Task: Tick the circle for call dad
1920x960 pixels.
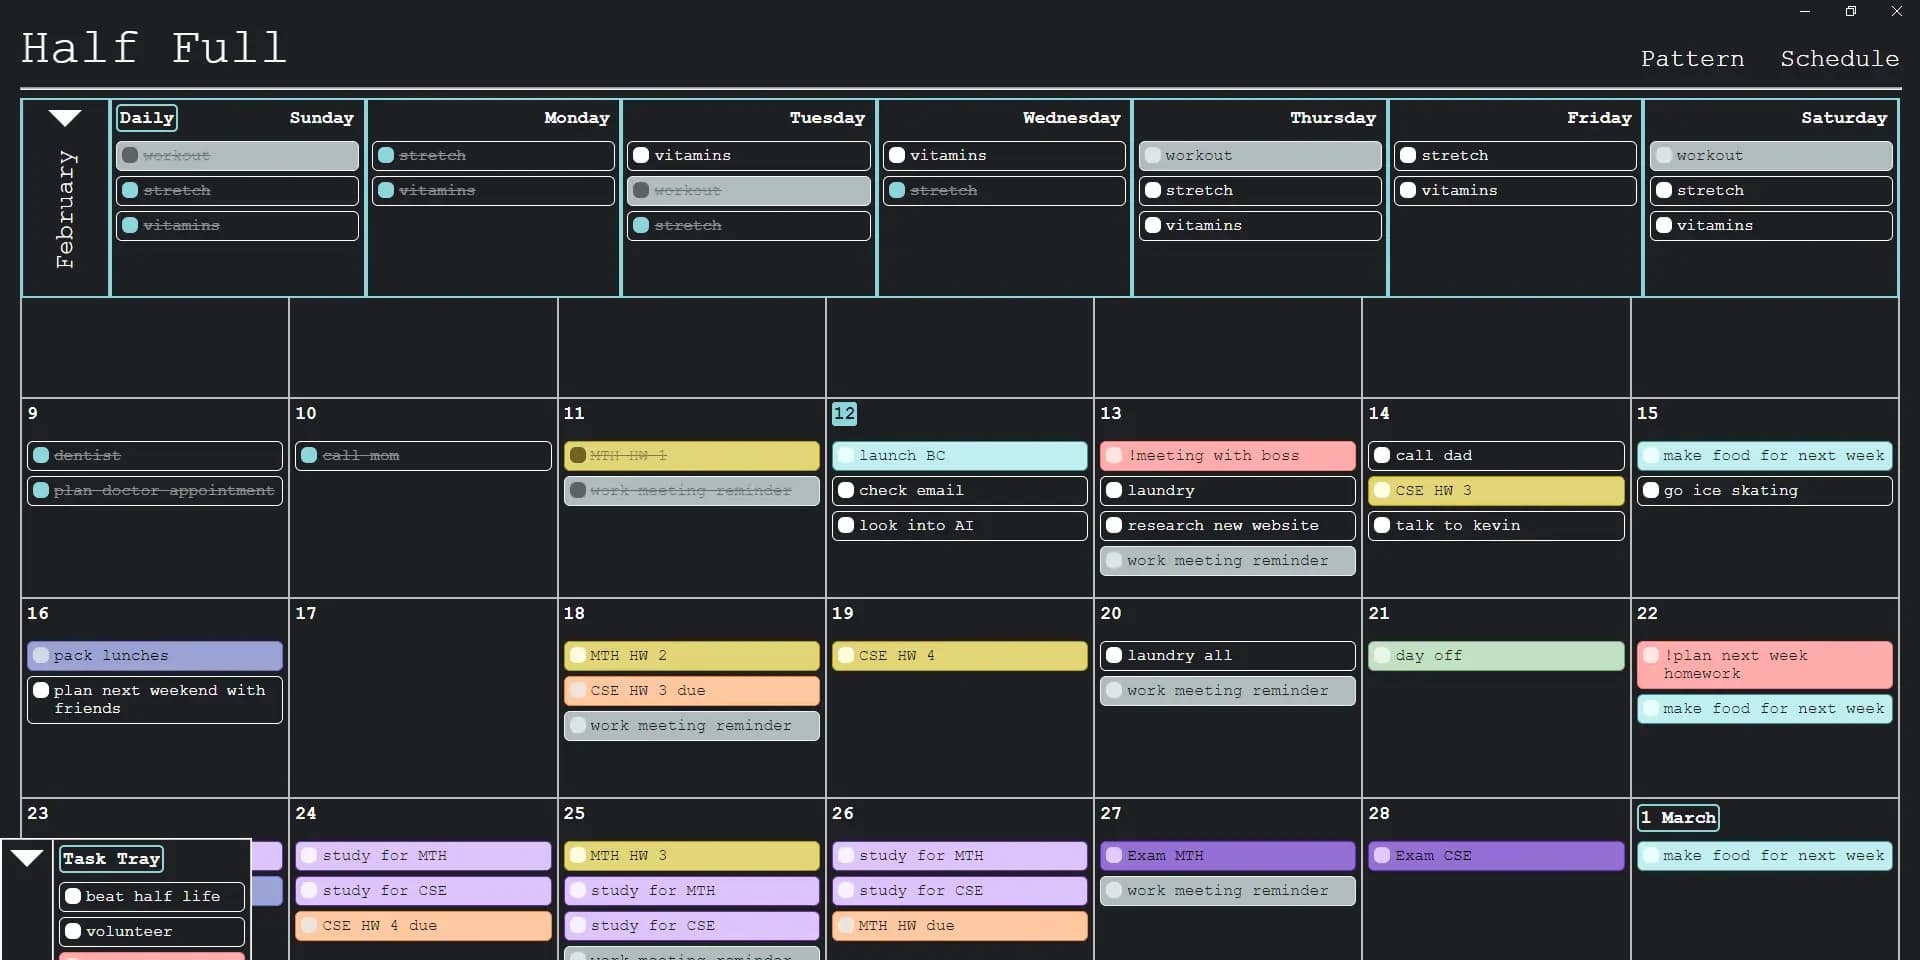Action: pyautogui.click(x=1382, y=456)
